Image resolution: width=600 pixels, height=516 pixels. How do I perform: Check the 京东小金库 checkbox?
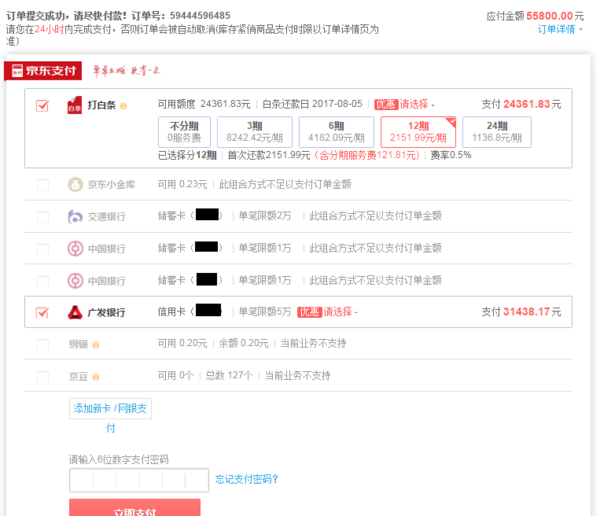(x=42, y=185)
